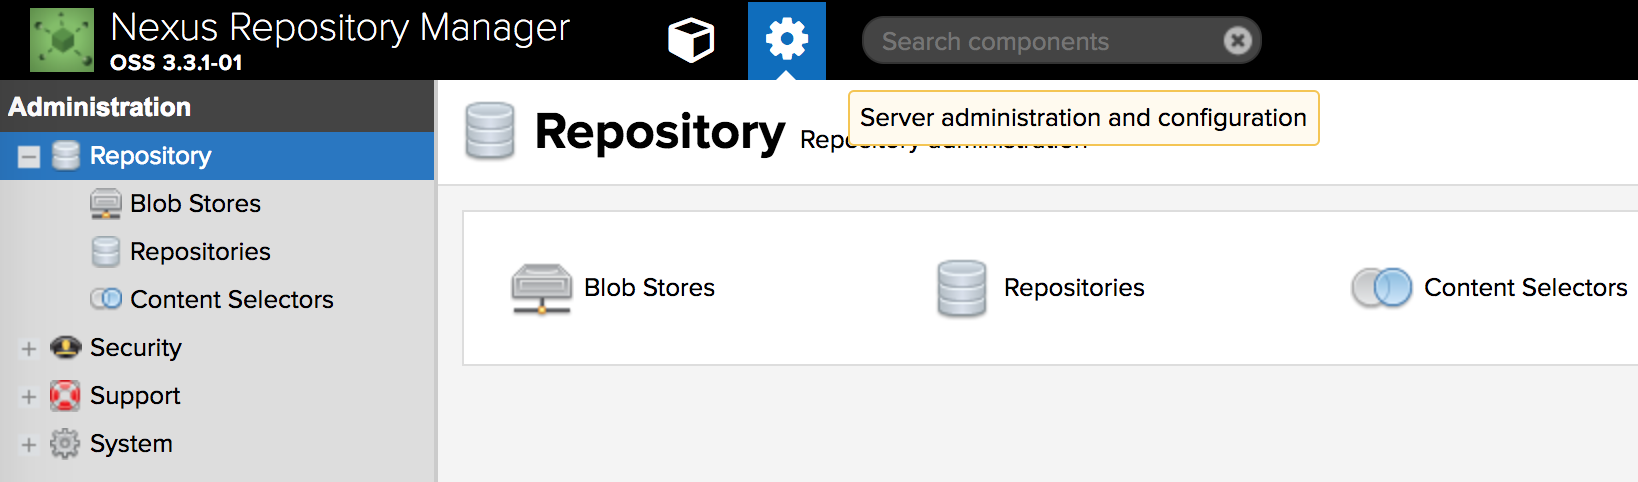This screenshot has width=1638, height=482.
Task: Open the Blob Stores link in main panel
Action: click(649, 288)
